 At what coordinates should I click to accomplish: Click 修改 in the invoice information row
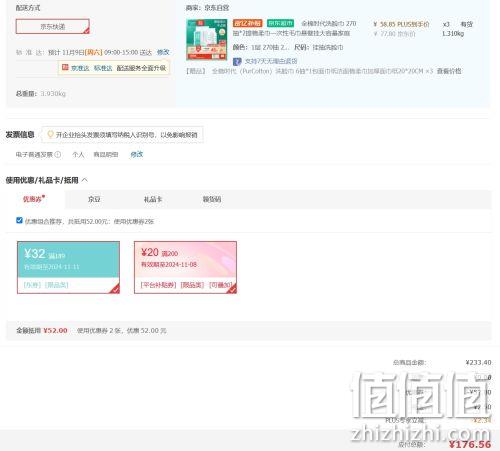pos(137,154)
